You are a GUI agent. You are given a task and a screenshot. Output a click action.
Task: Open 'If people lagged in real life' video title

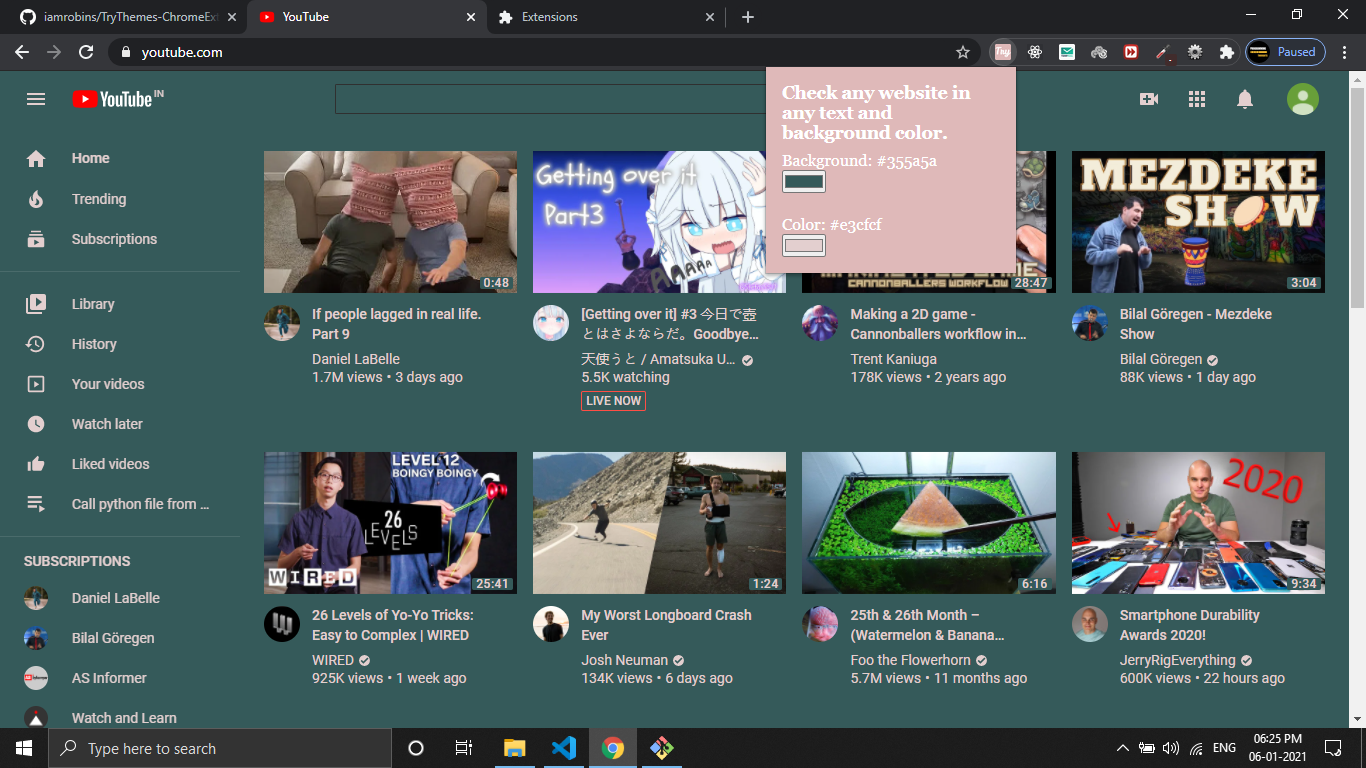(x=397, y=324)
